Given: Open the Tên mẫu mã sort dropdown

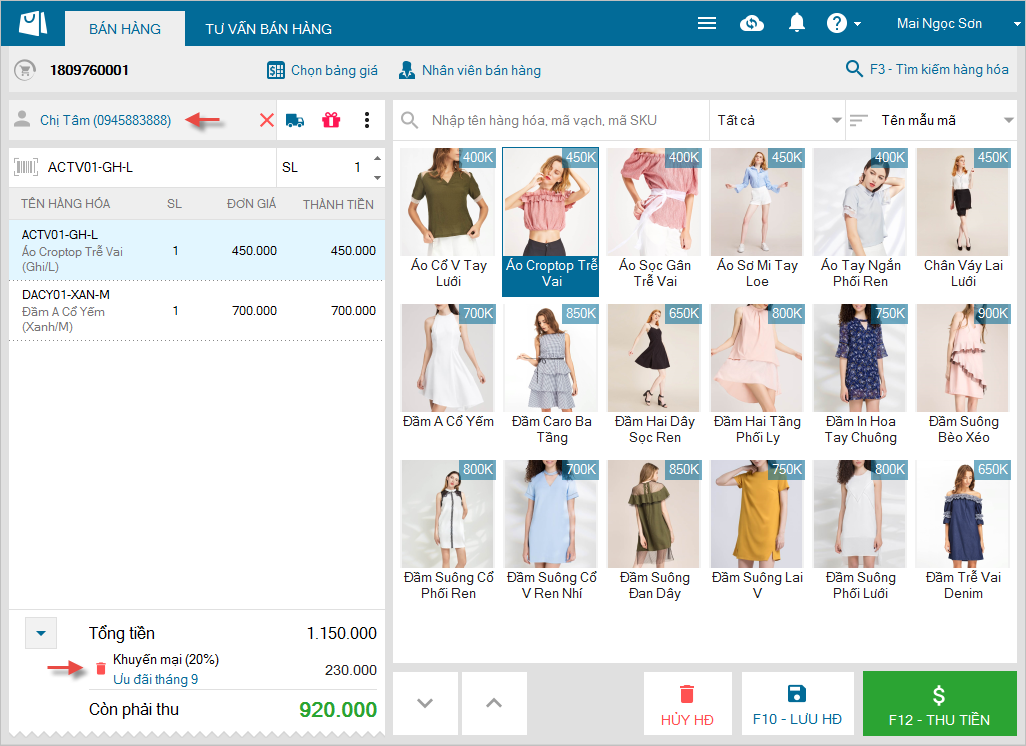Looking at the screenshot, I should [930, 120].
